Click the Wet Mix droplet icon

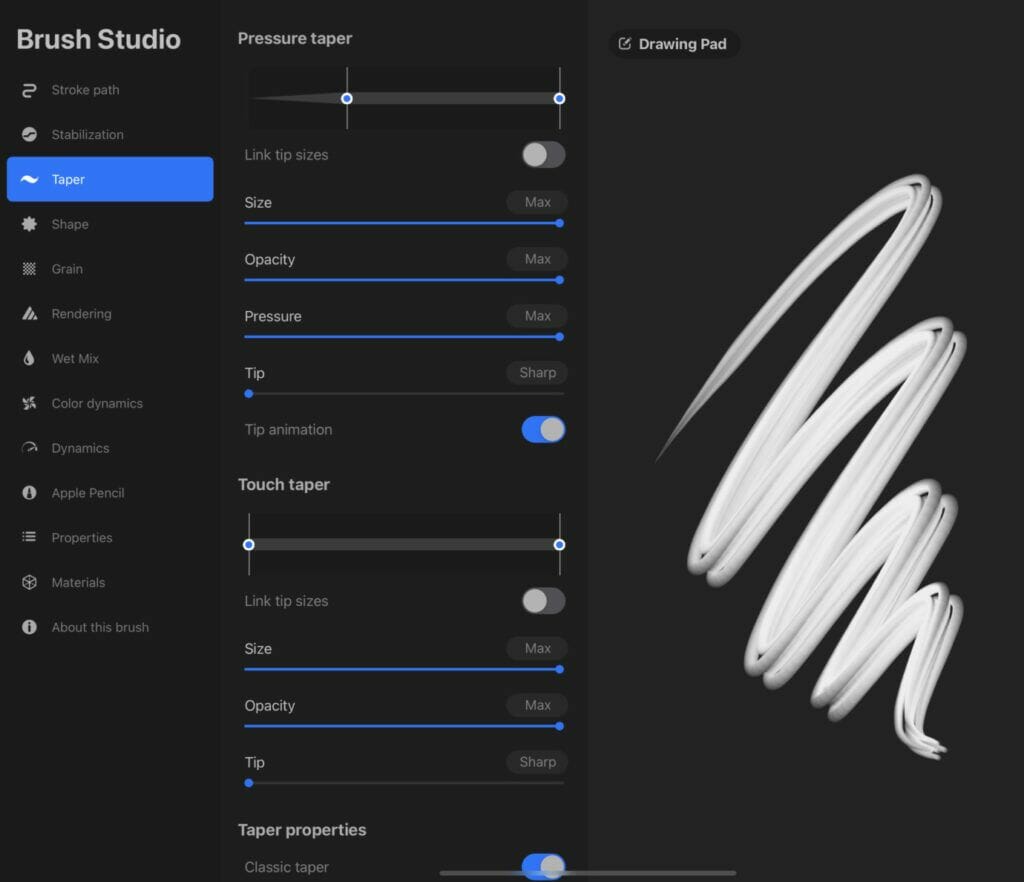[29, 358]
